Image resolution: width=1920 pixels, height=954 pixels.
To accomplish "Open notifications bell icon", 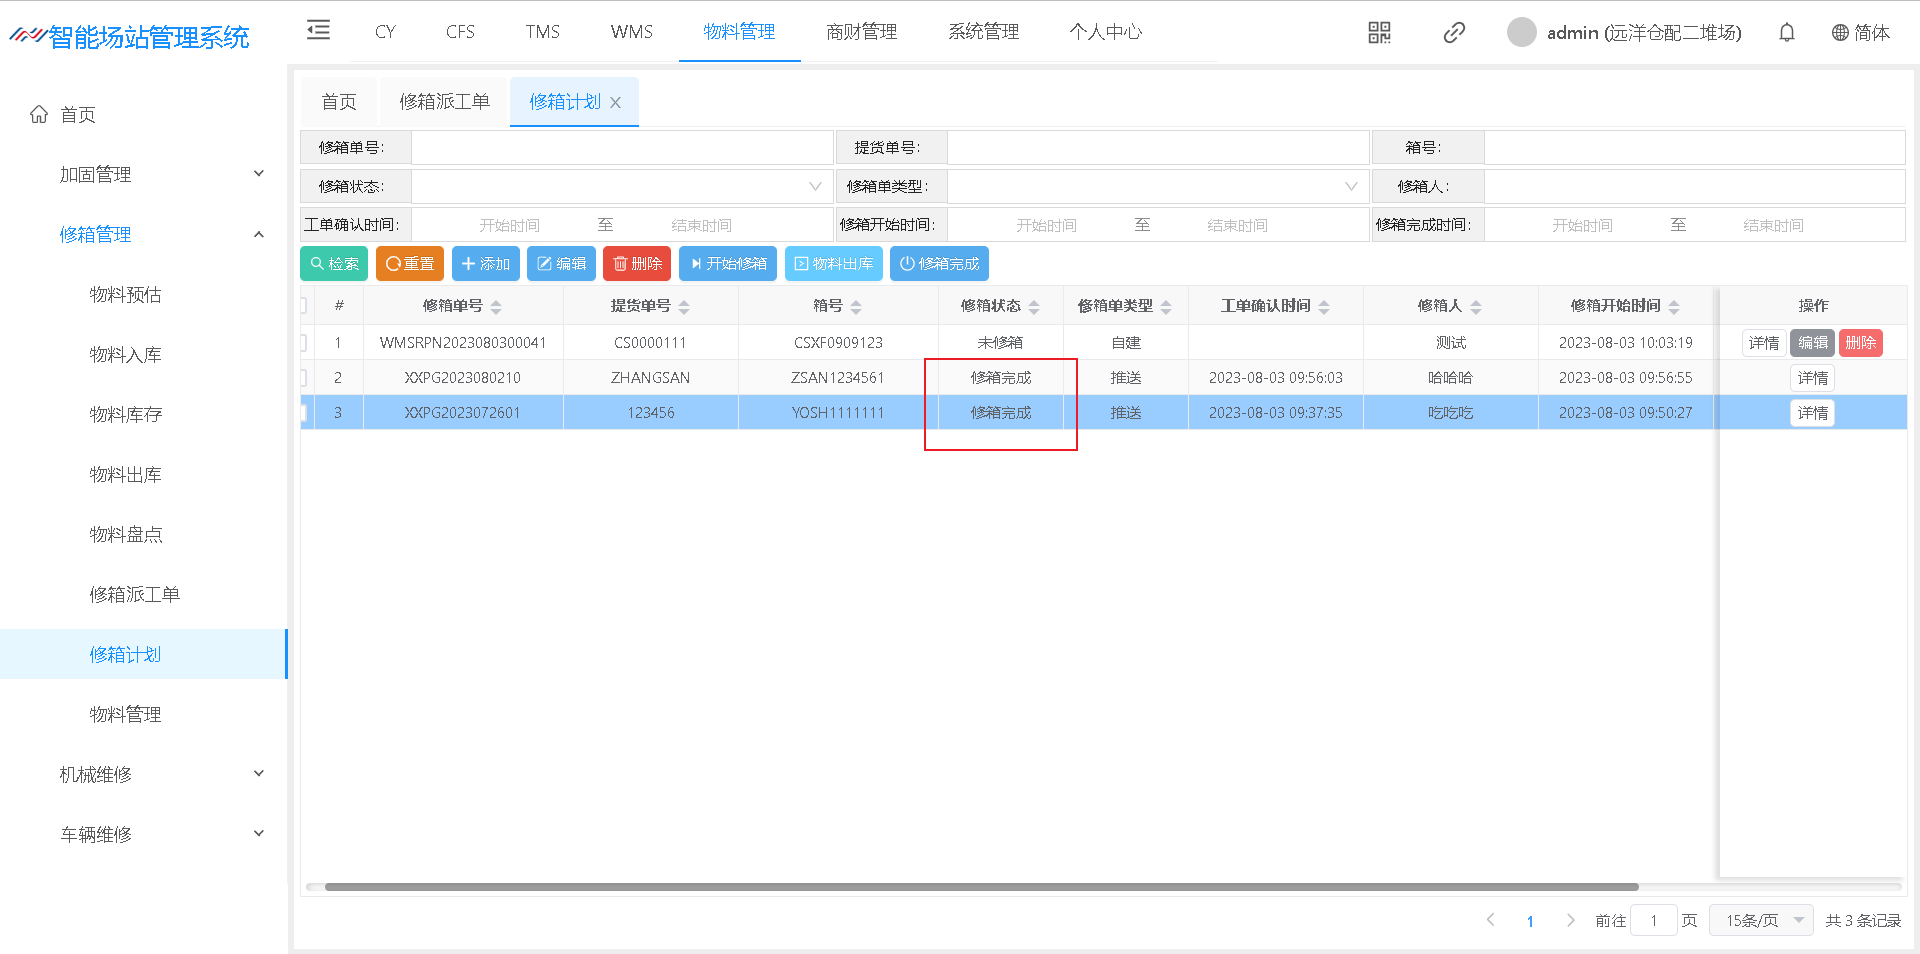I will pyautogui.click(x=1786, y=33).
